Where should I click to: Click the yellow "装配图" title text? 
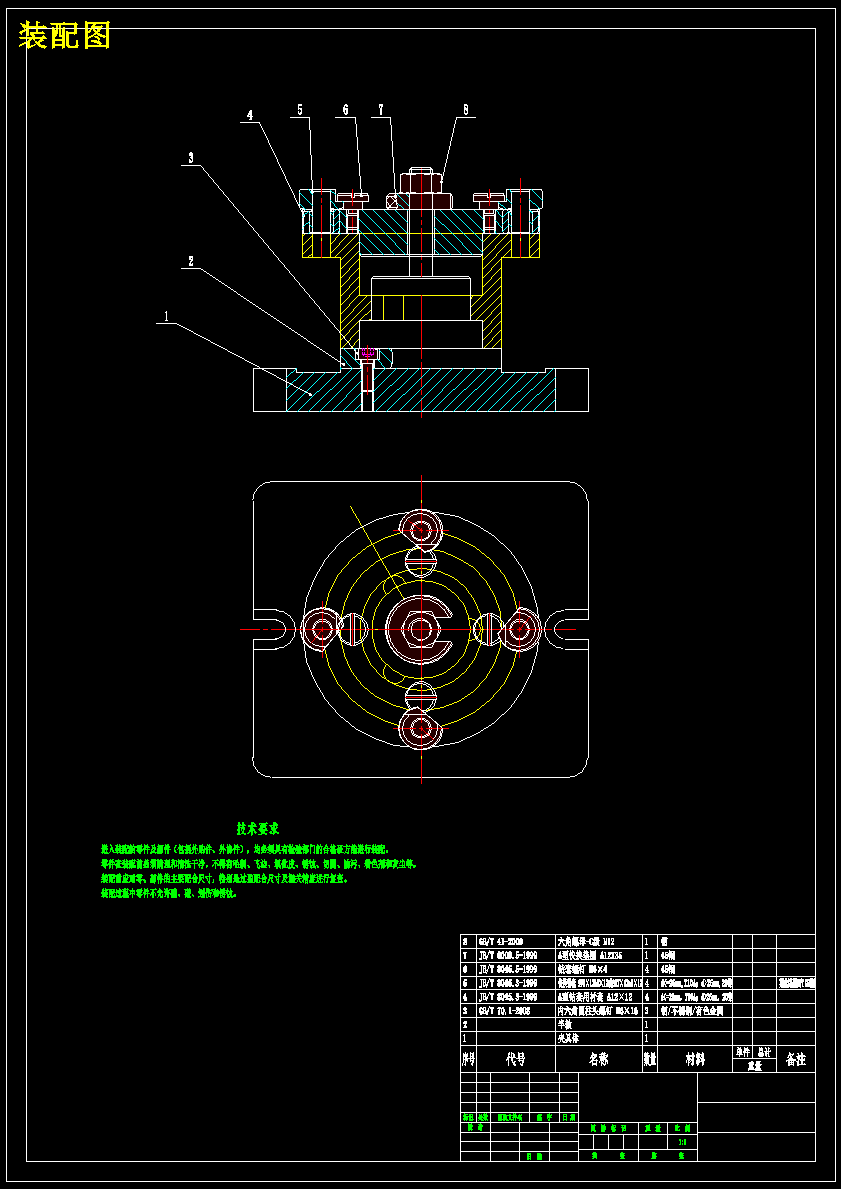[64, 35]
